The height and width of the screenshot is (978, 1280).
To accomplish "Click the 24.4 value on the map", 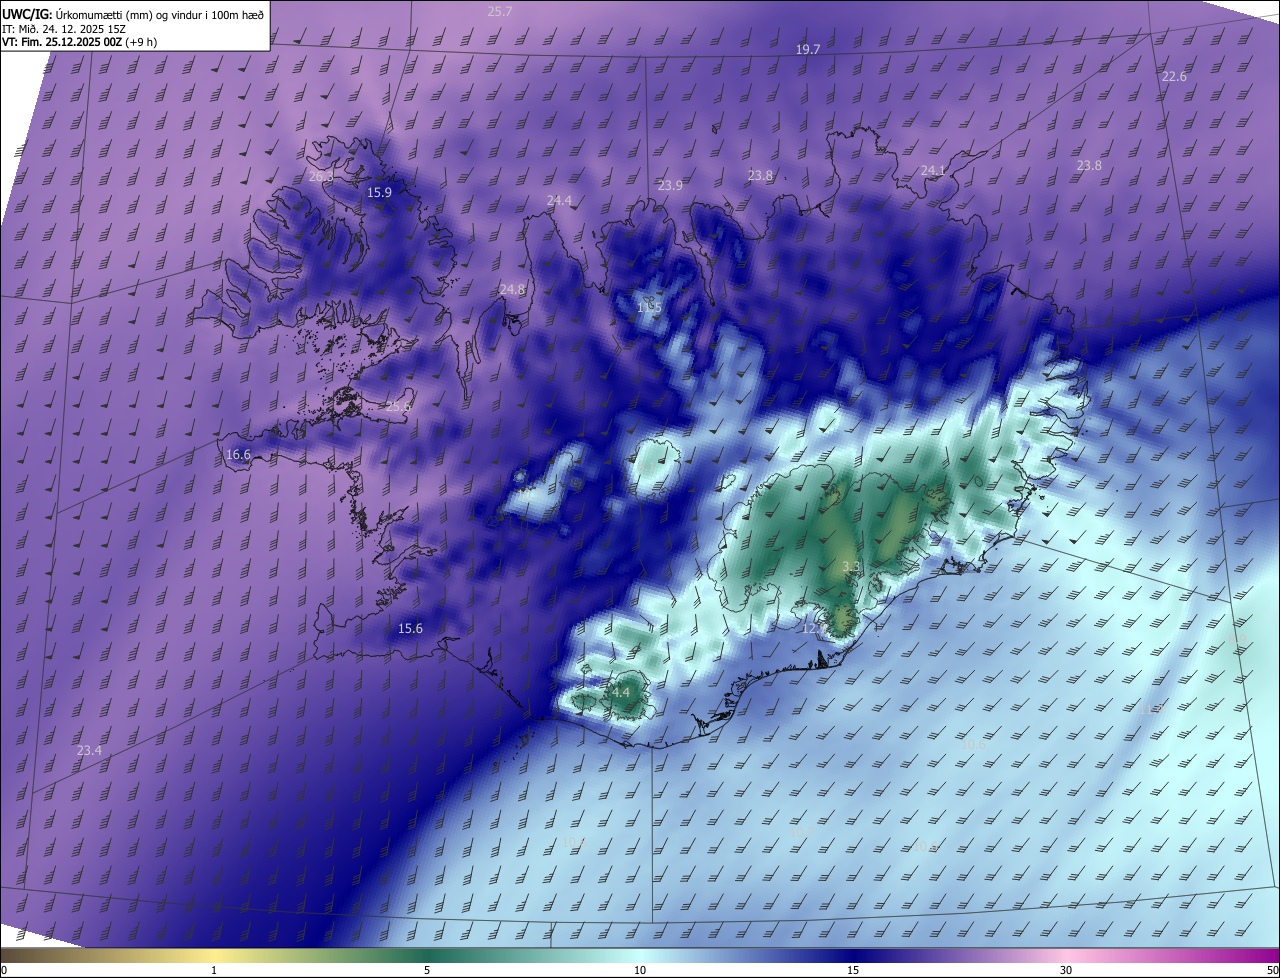I will (559, 200).
